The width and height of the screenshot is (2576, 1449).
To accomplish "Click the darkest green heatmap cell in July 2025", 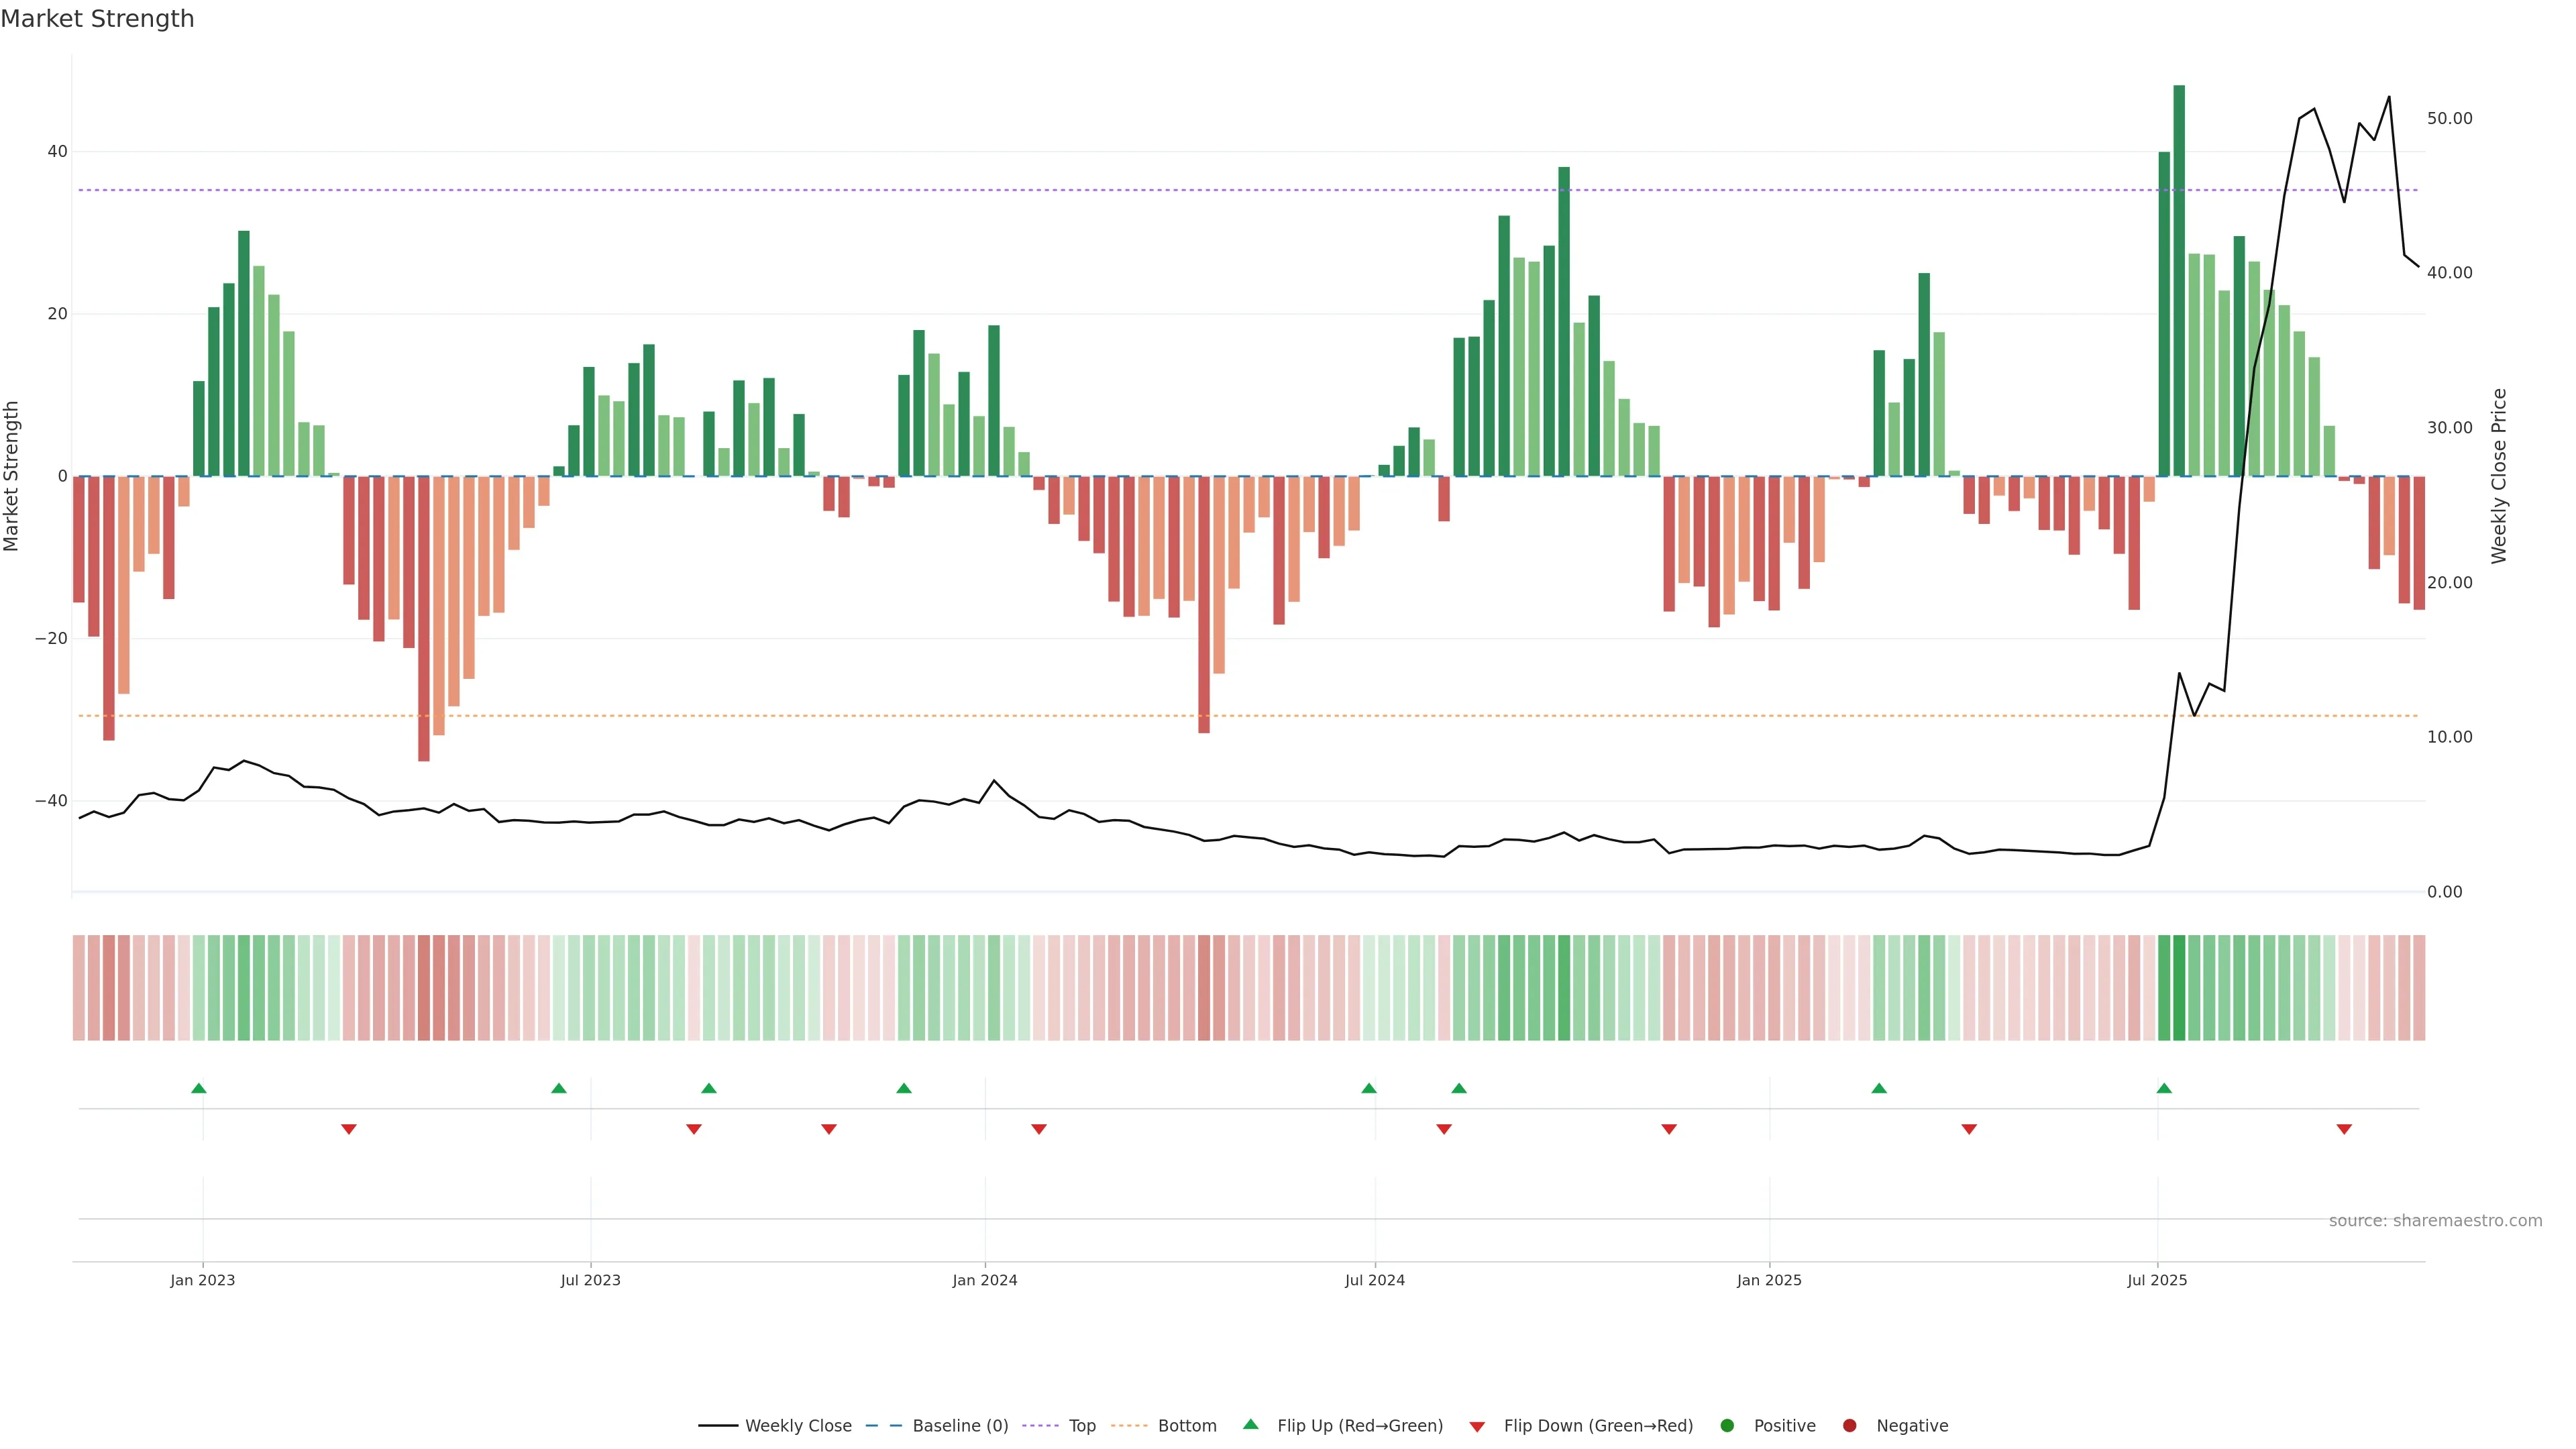I will tap(2179, 988).
